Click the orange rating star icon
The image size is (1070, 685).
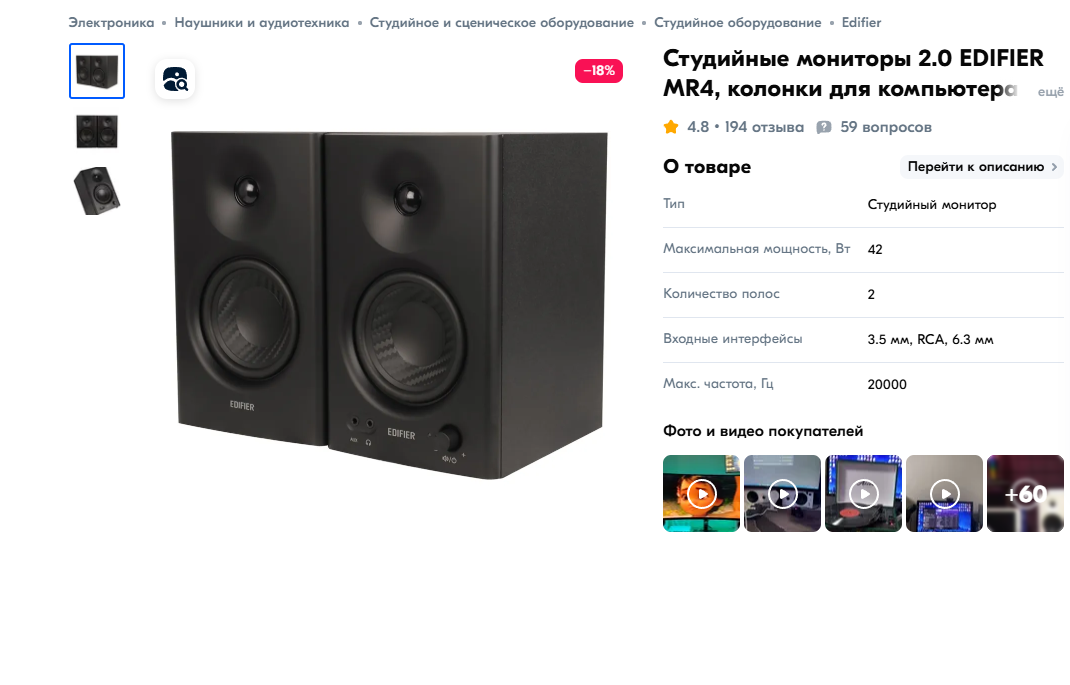pyautogui.click(x=671, y=127)
